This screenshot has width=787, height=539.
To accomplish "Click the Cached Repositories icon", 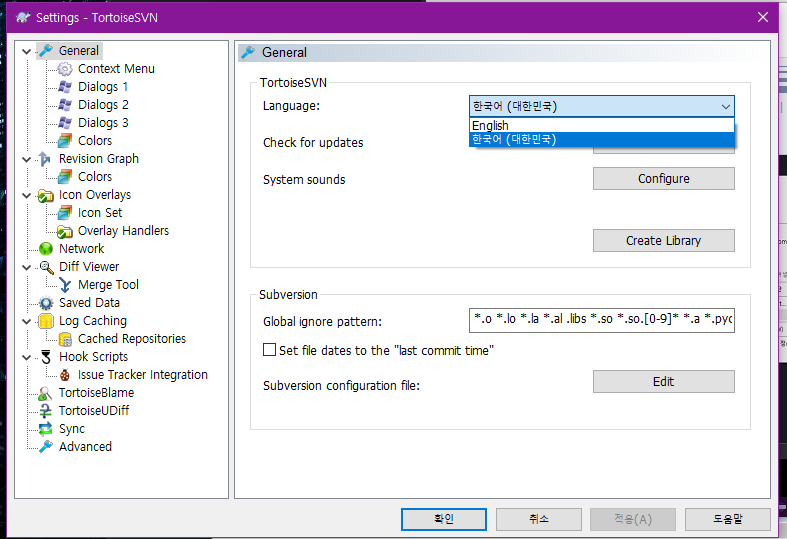I will coord(65,339).
